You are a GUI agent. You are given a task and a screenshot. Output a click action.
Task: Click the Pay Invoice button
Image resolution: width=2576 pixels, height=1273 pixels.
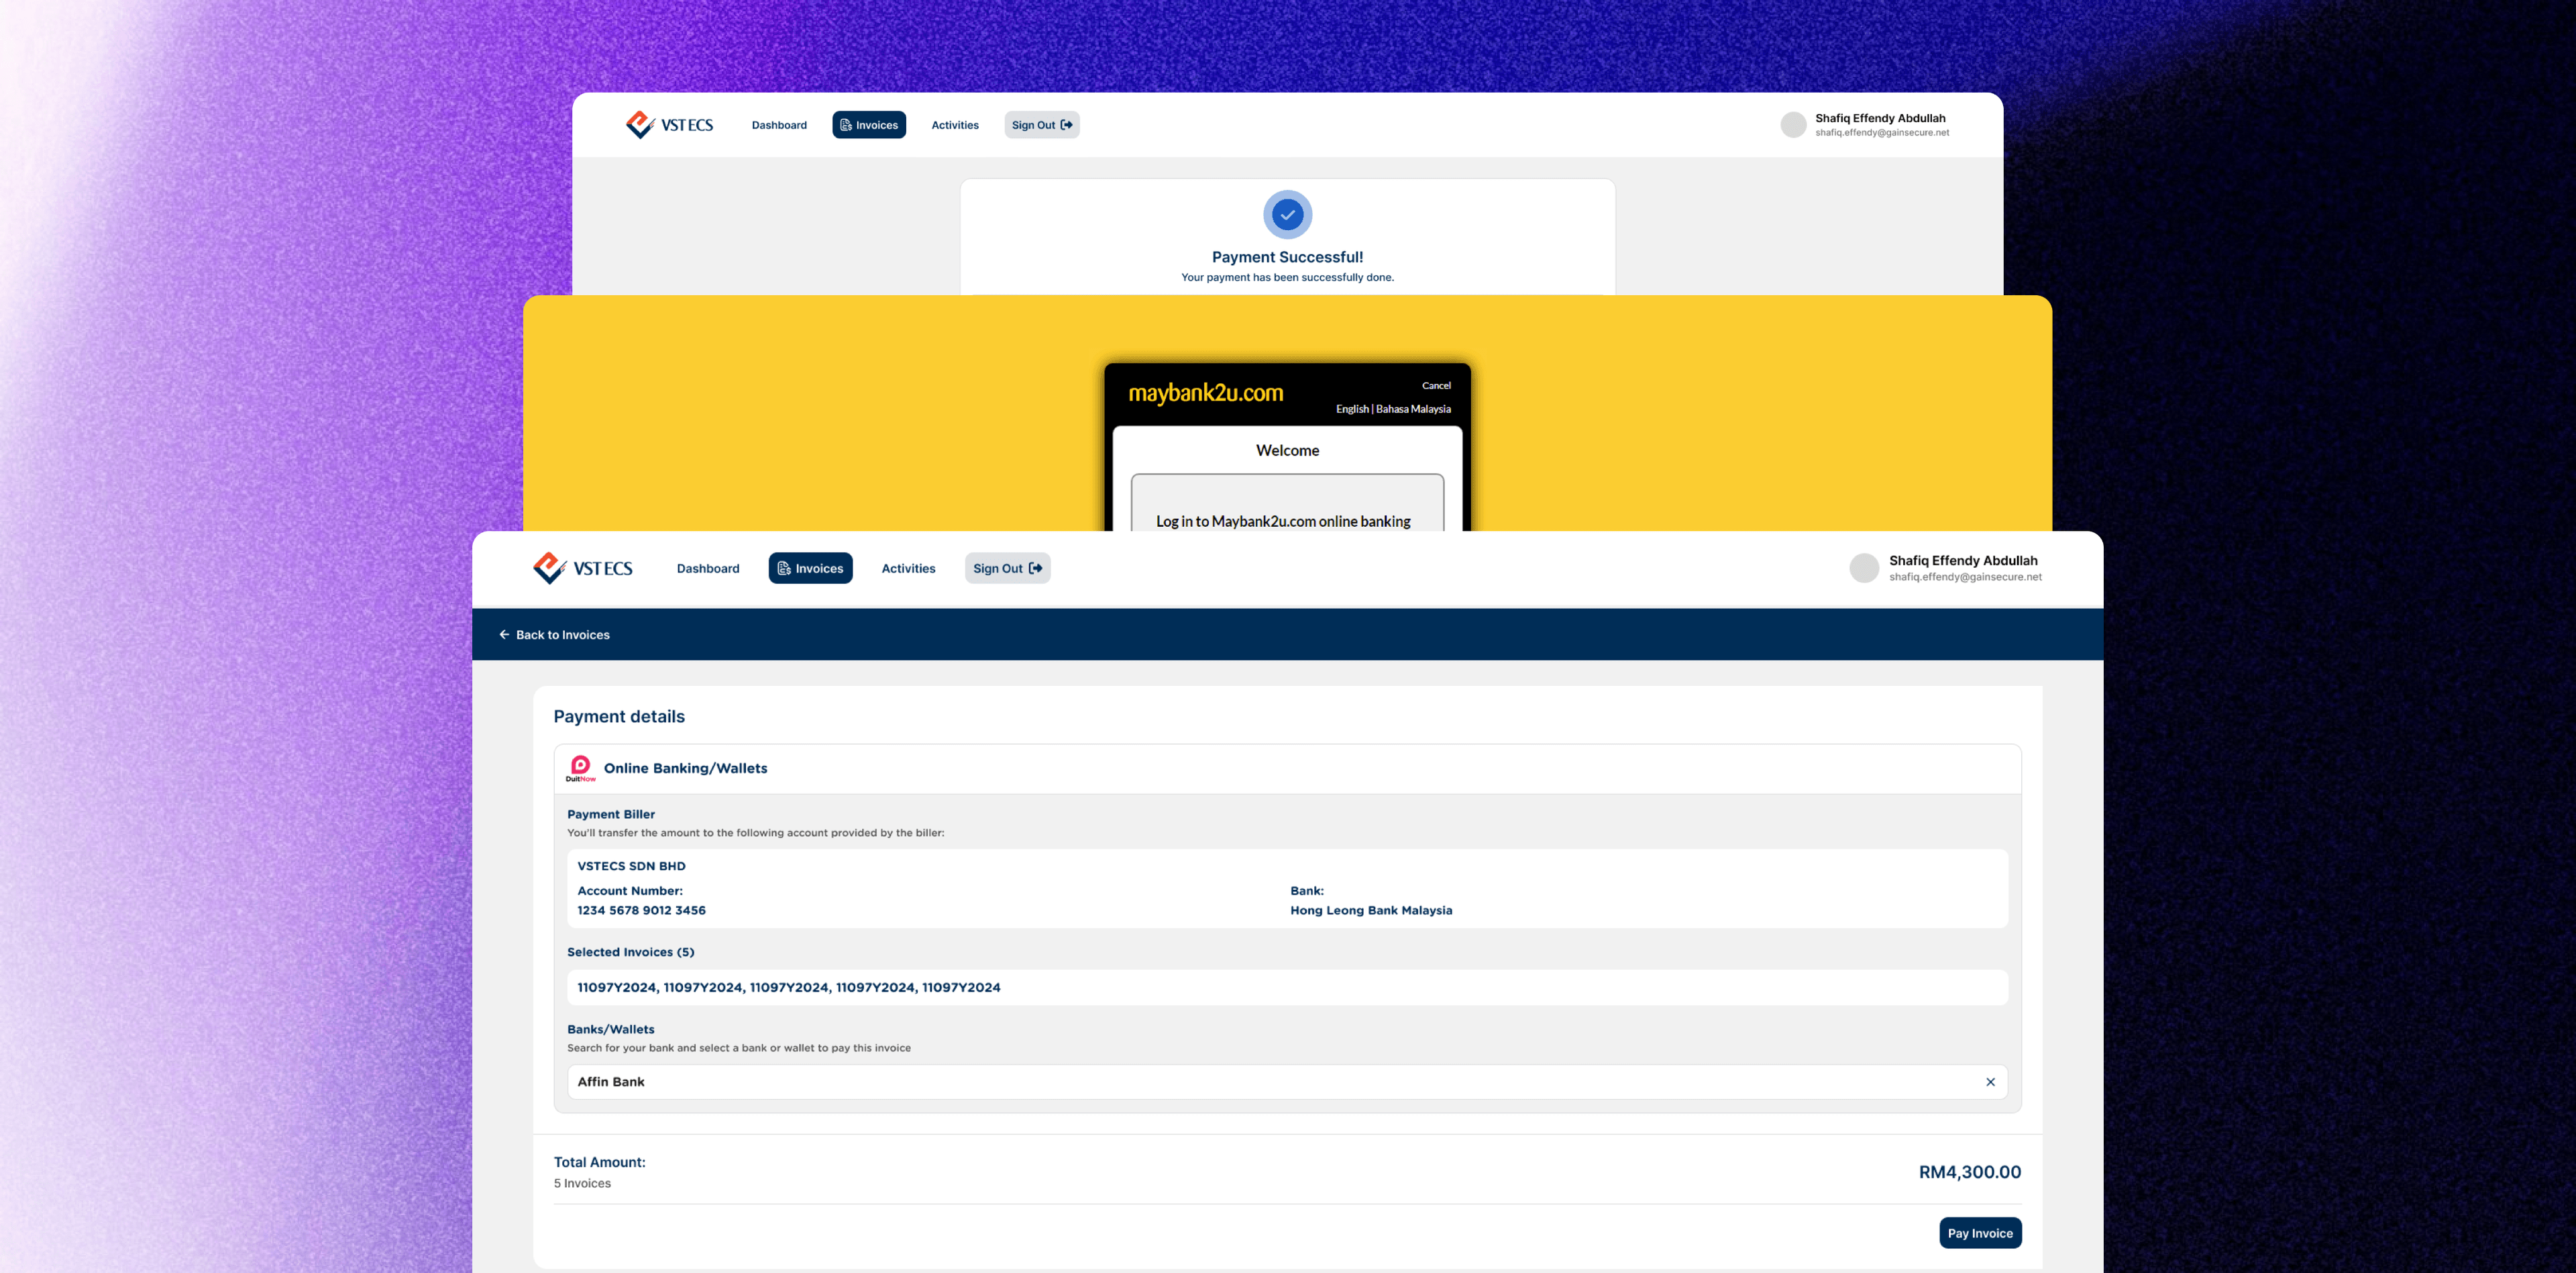coord(1980,1233)
